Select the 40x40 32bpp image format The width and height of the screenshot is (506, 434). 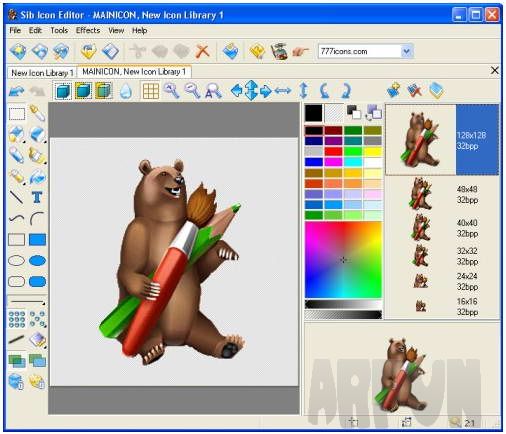click(442, 227)
